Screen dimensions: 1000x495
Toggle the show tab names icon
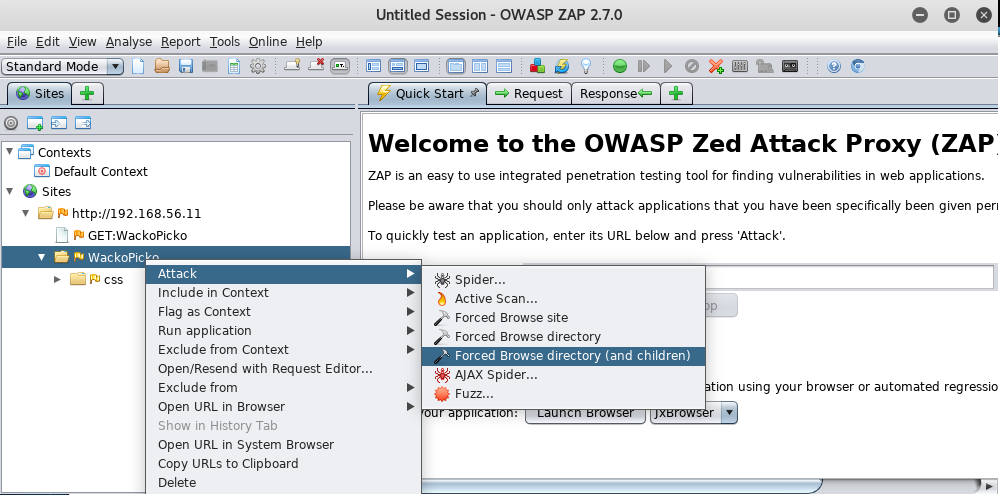[x=340, y=66]
